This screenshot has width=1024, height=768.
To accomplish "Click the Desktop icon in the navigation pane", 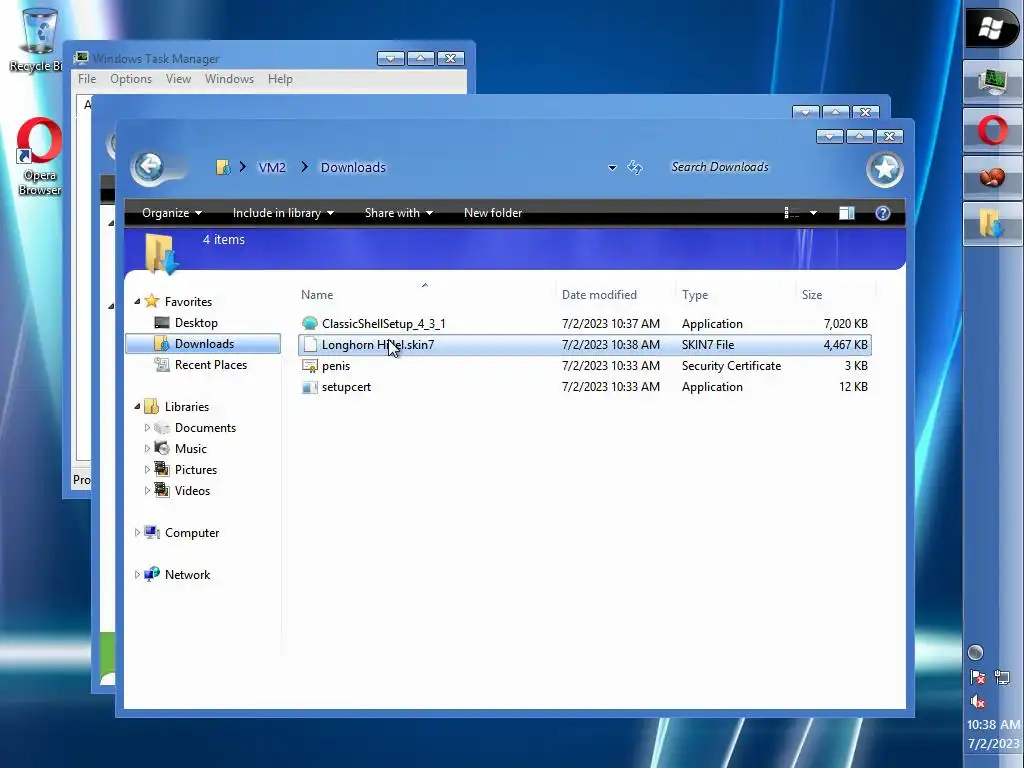I will (x=161, y=323).
